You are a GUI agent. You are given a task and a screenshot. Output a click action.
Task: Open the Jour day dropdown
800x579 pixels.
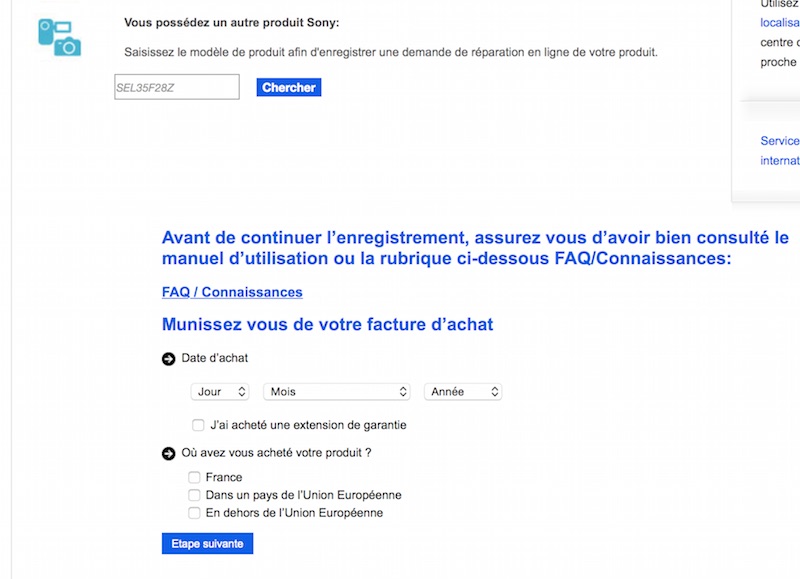pos(220,392)
